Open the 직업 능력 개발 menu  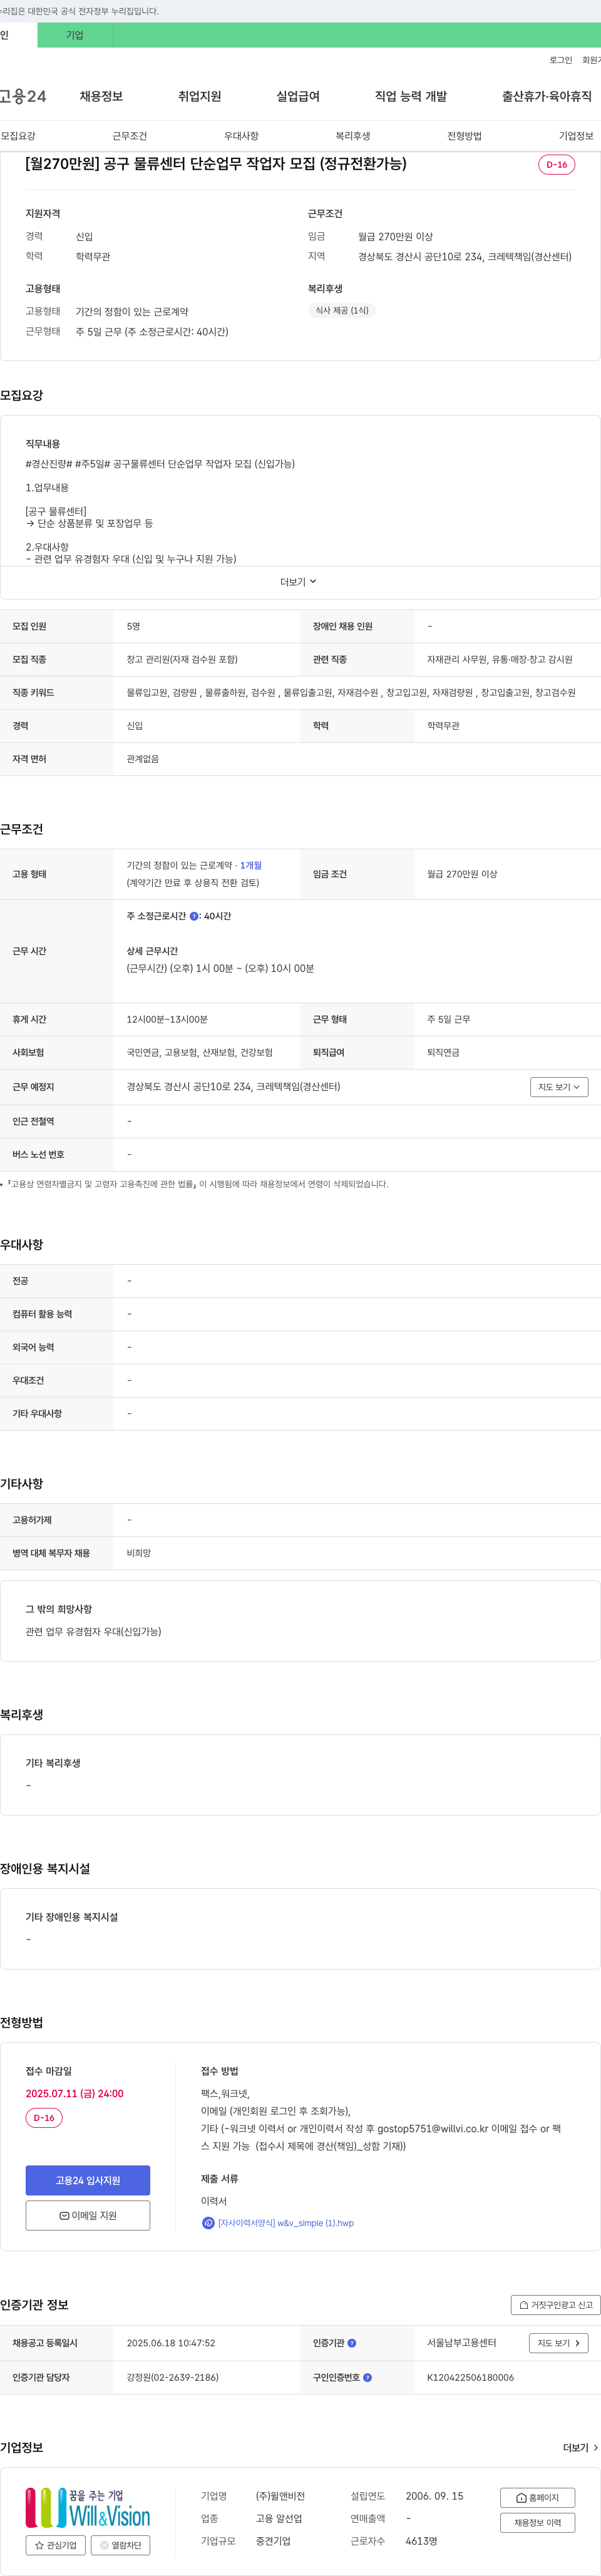(411, 96)
